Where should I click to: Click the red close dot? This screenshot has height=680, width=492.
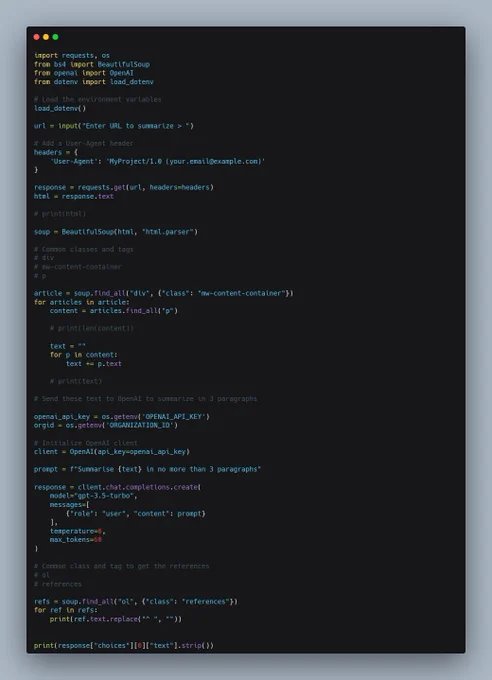(36, 37)
